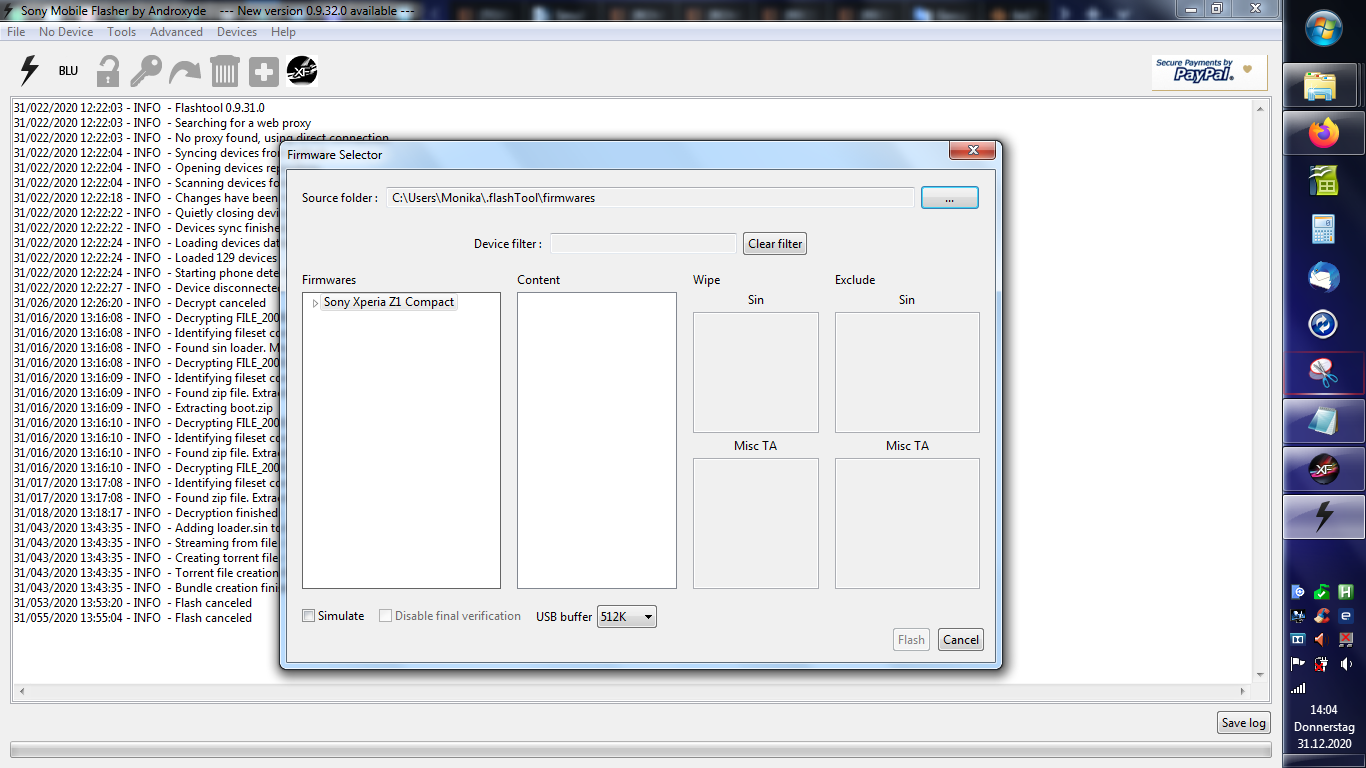The height and width of the screenshot is (768, 1366).
Task: Close the Firmware Selector dialog
Action: pyautogui.click(x=971, y=151)
